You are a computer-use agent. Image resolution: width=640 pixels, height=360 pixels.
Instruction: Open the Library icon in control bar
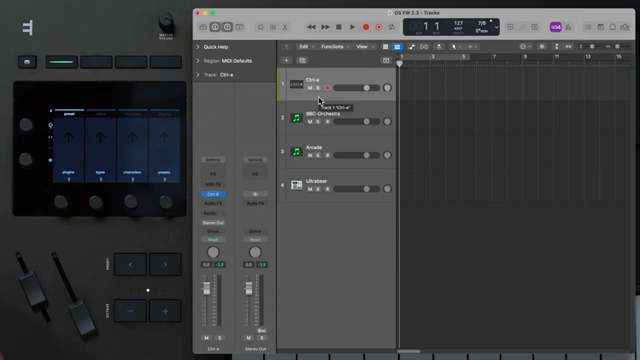coord(203,27)
